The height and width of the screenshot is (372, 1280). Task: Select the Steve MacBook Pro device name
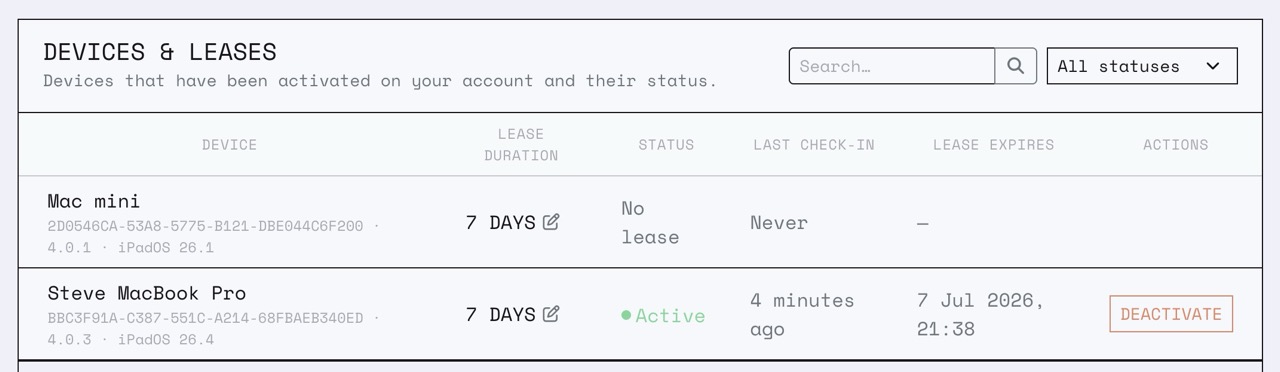pyautogui.click(x=147, y=293)
